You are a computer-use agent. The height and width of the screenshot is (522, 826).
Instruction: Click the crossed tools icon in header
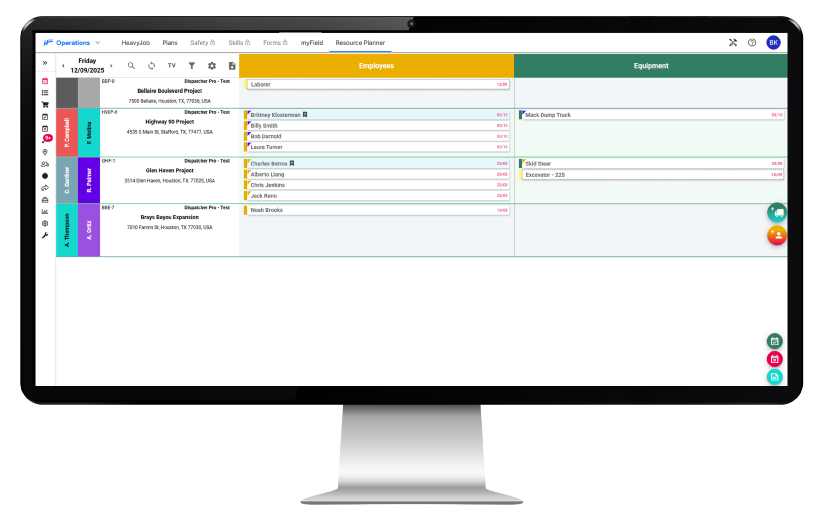[732, 43]
